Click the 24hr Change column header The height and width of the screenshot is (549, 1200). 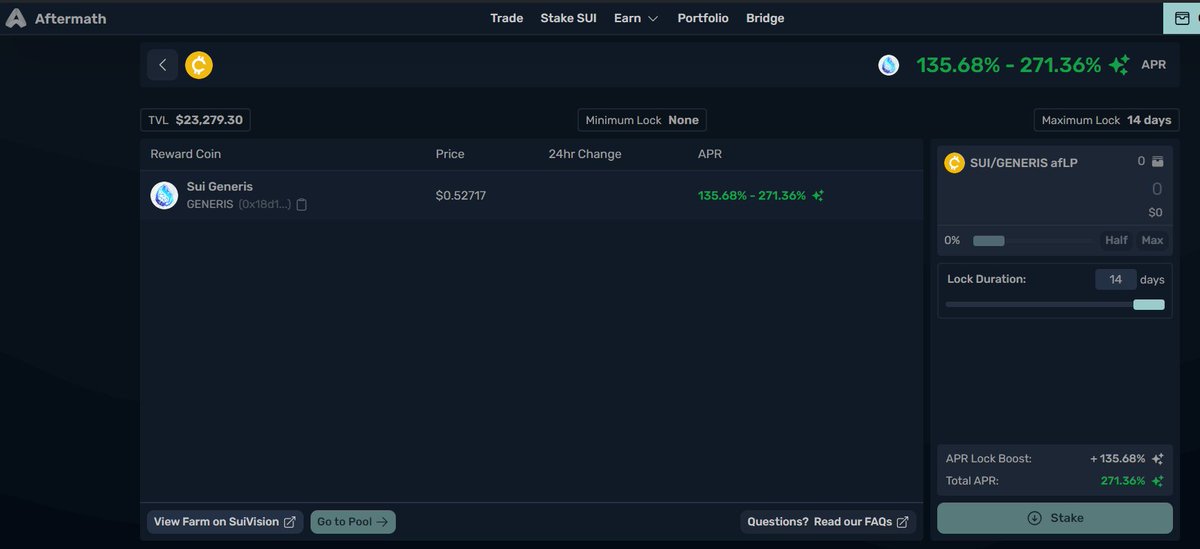pos(585,154)
